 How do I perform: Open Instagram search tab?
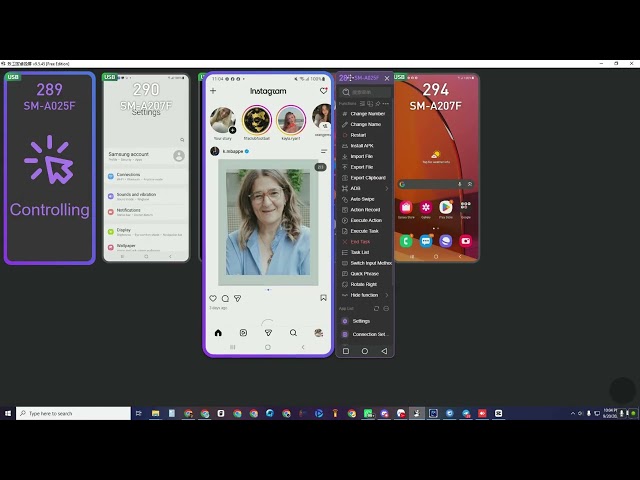[293, 333]
